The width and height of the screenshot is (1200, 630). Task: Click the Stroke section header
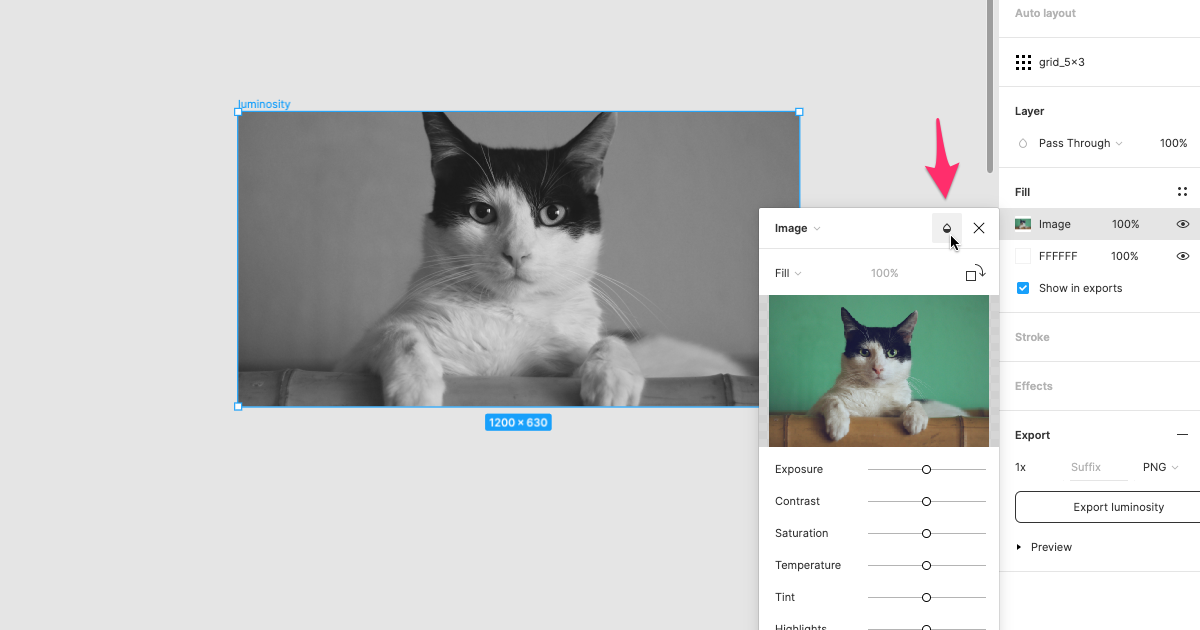tap(1032, 337)
